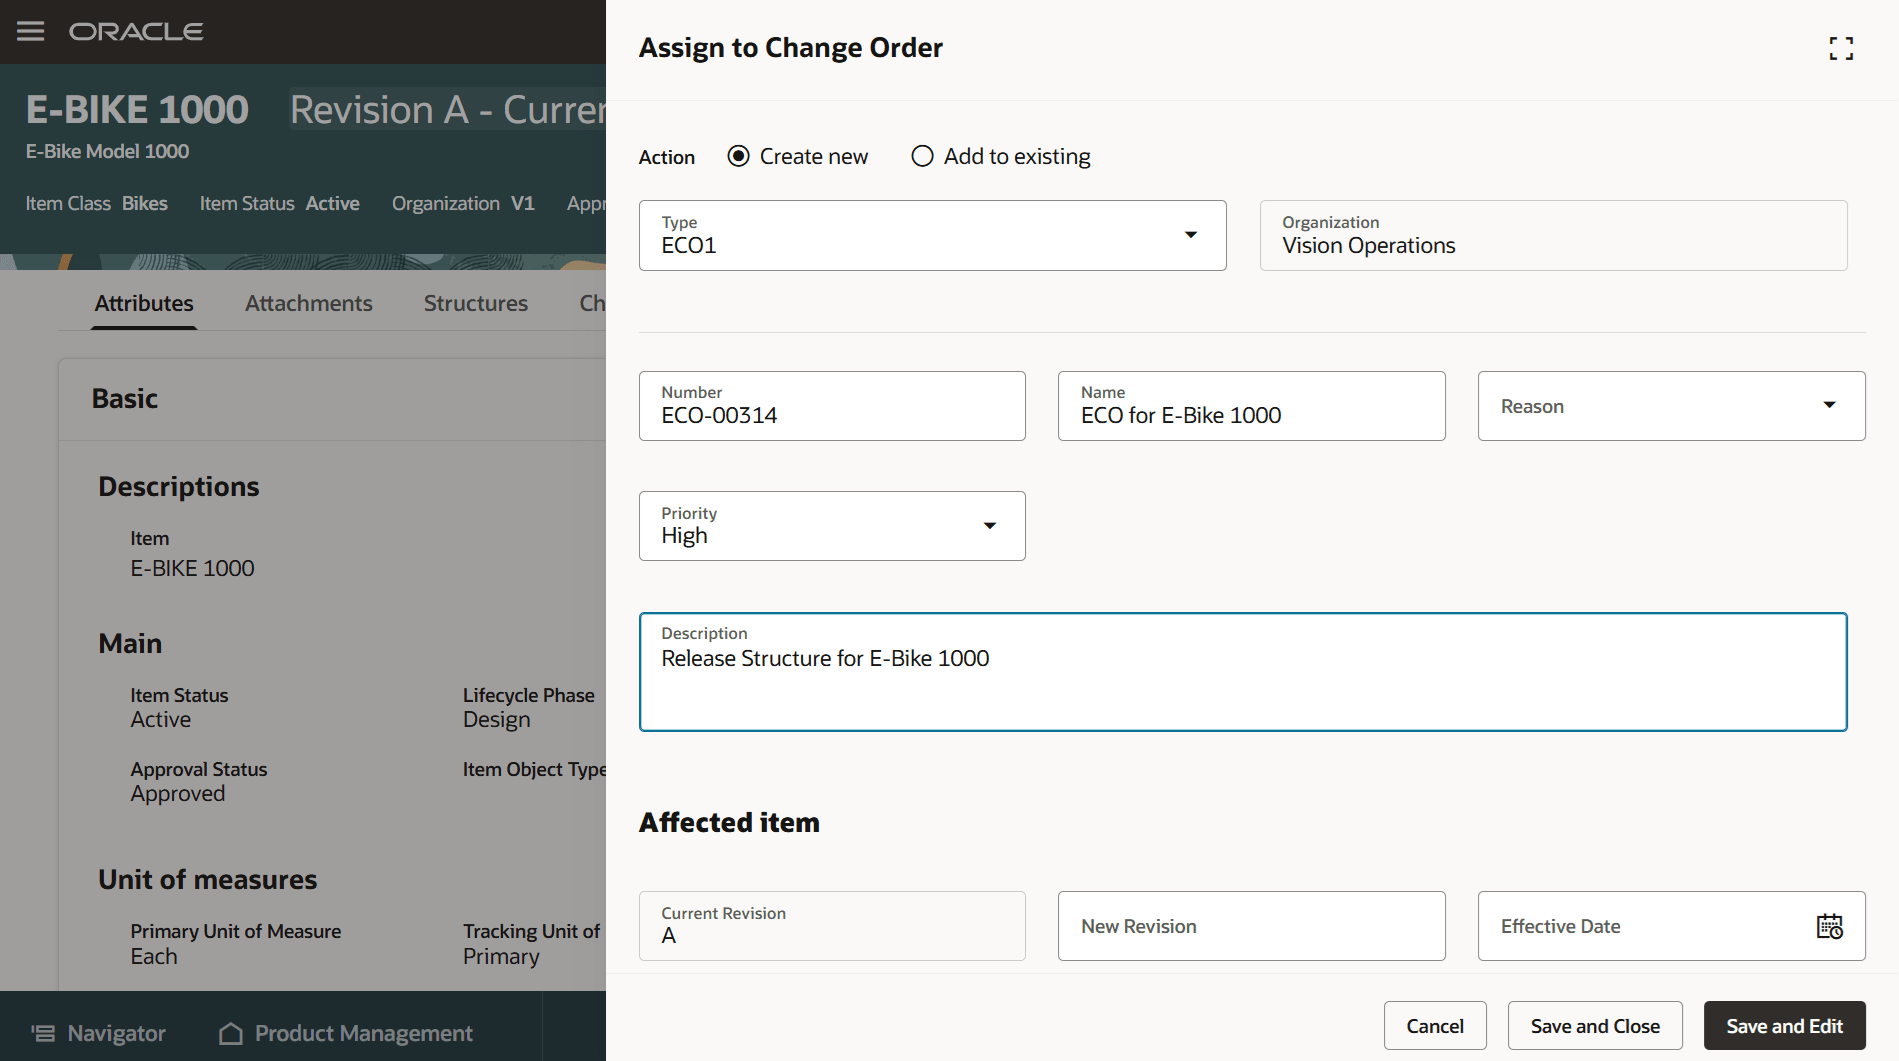This screenshot has height=1061, width=1899.
Task: Click the Descriptions section heading
Action: tap(179, 487)
